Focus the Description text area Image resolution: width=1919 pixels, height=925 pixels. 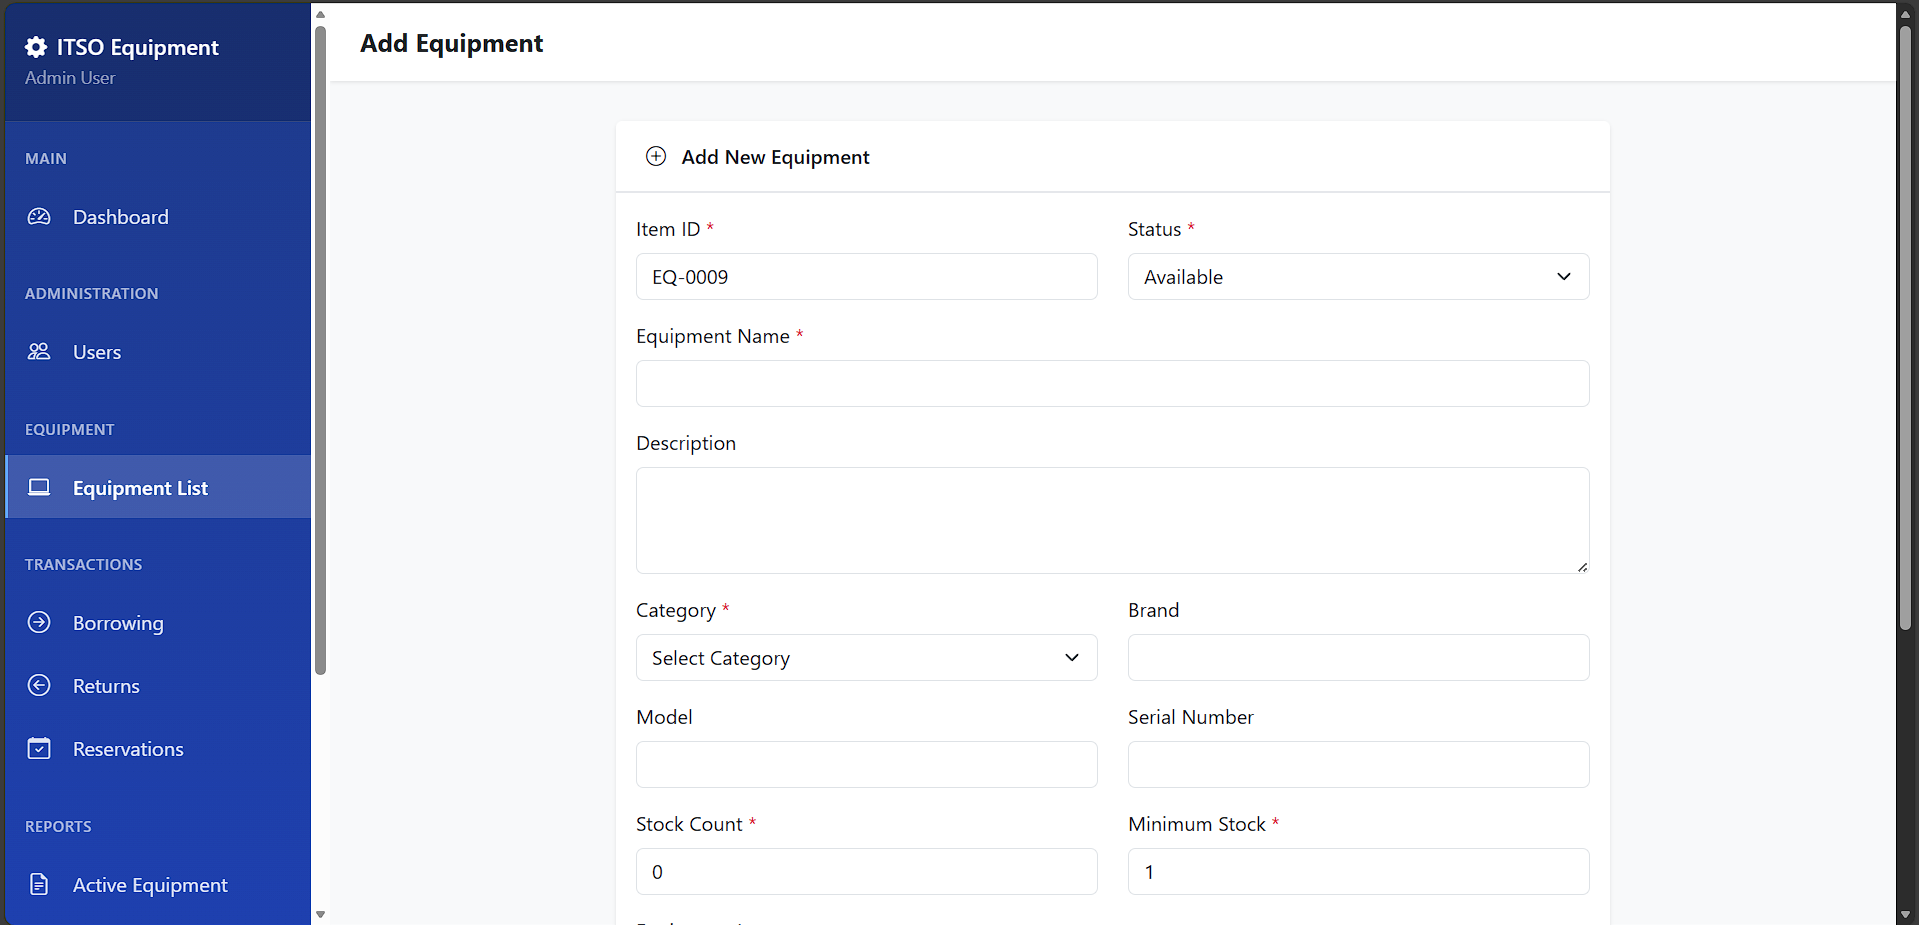1112,520
